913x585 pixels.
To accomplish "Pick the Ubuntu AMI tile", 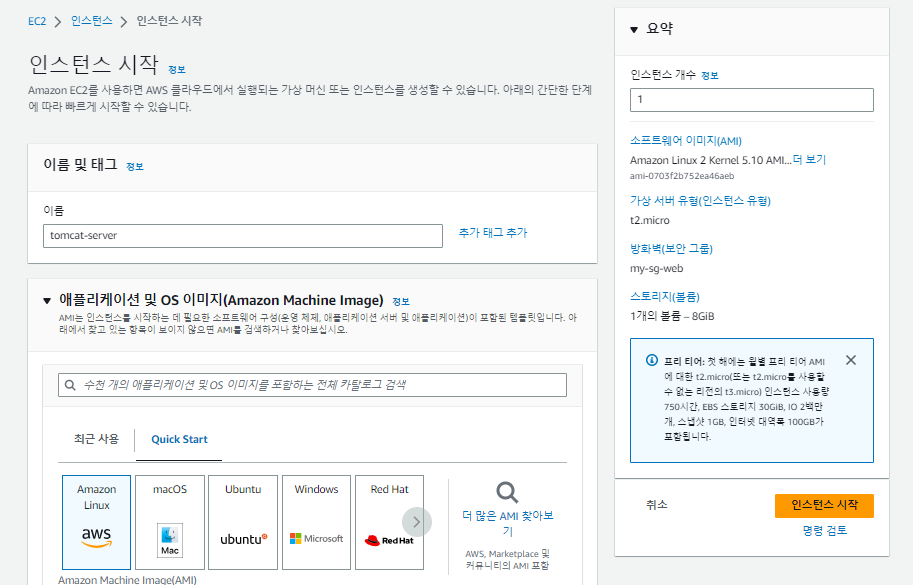I will [243, 522].
